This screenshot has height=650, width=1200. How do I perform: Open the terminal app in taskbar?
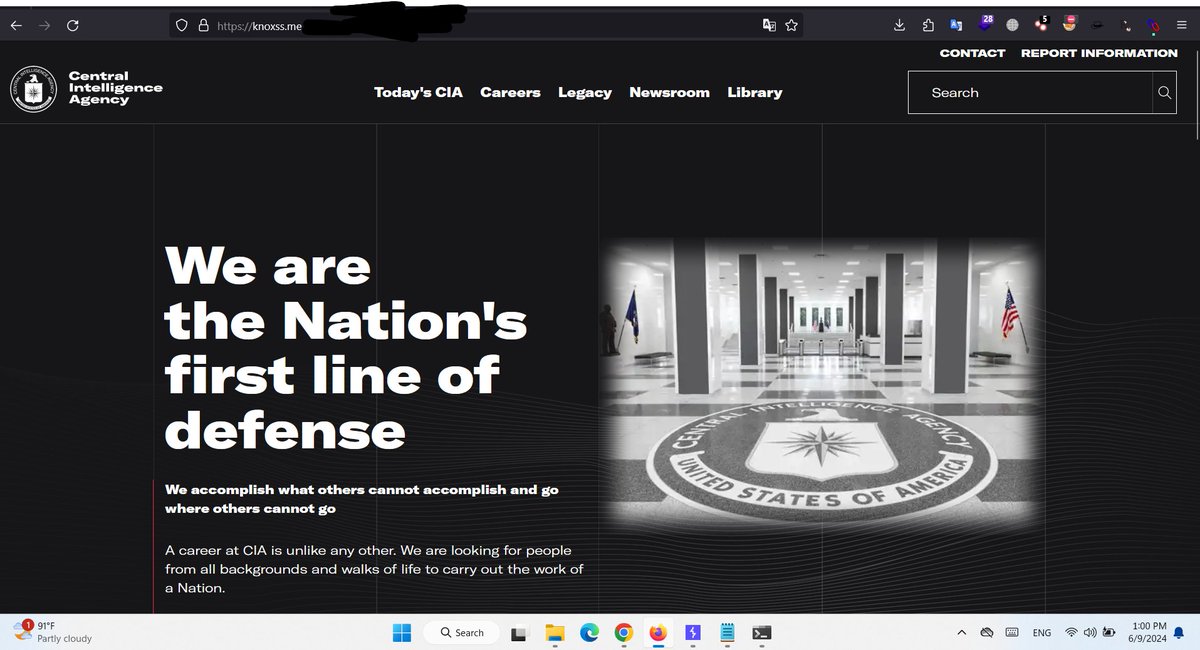coord(762,632)
